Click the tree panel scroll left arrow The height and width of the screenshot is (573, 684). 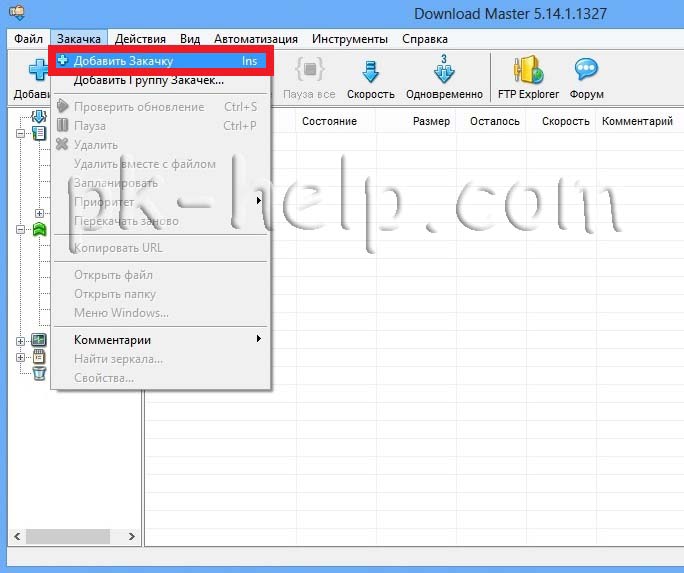coord(17,536)
